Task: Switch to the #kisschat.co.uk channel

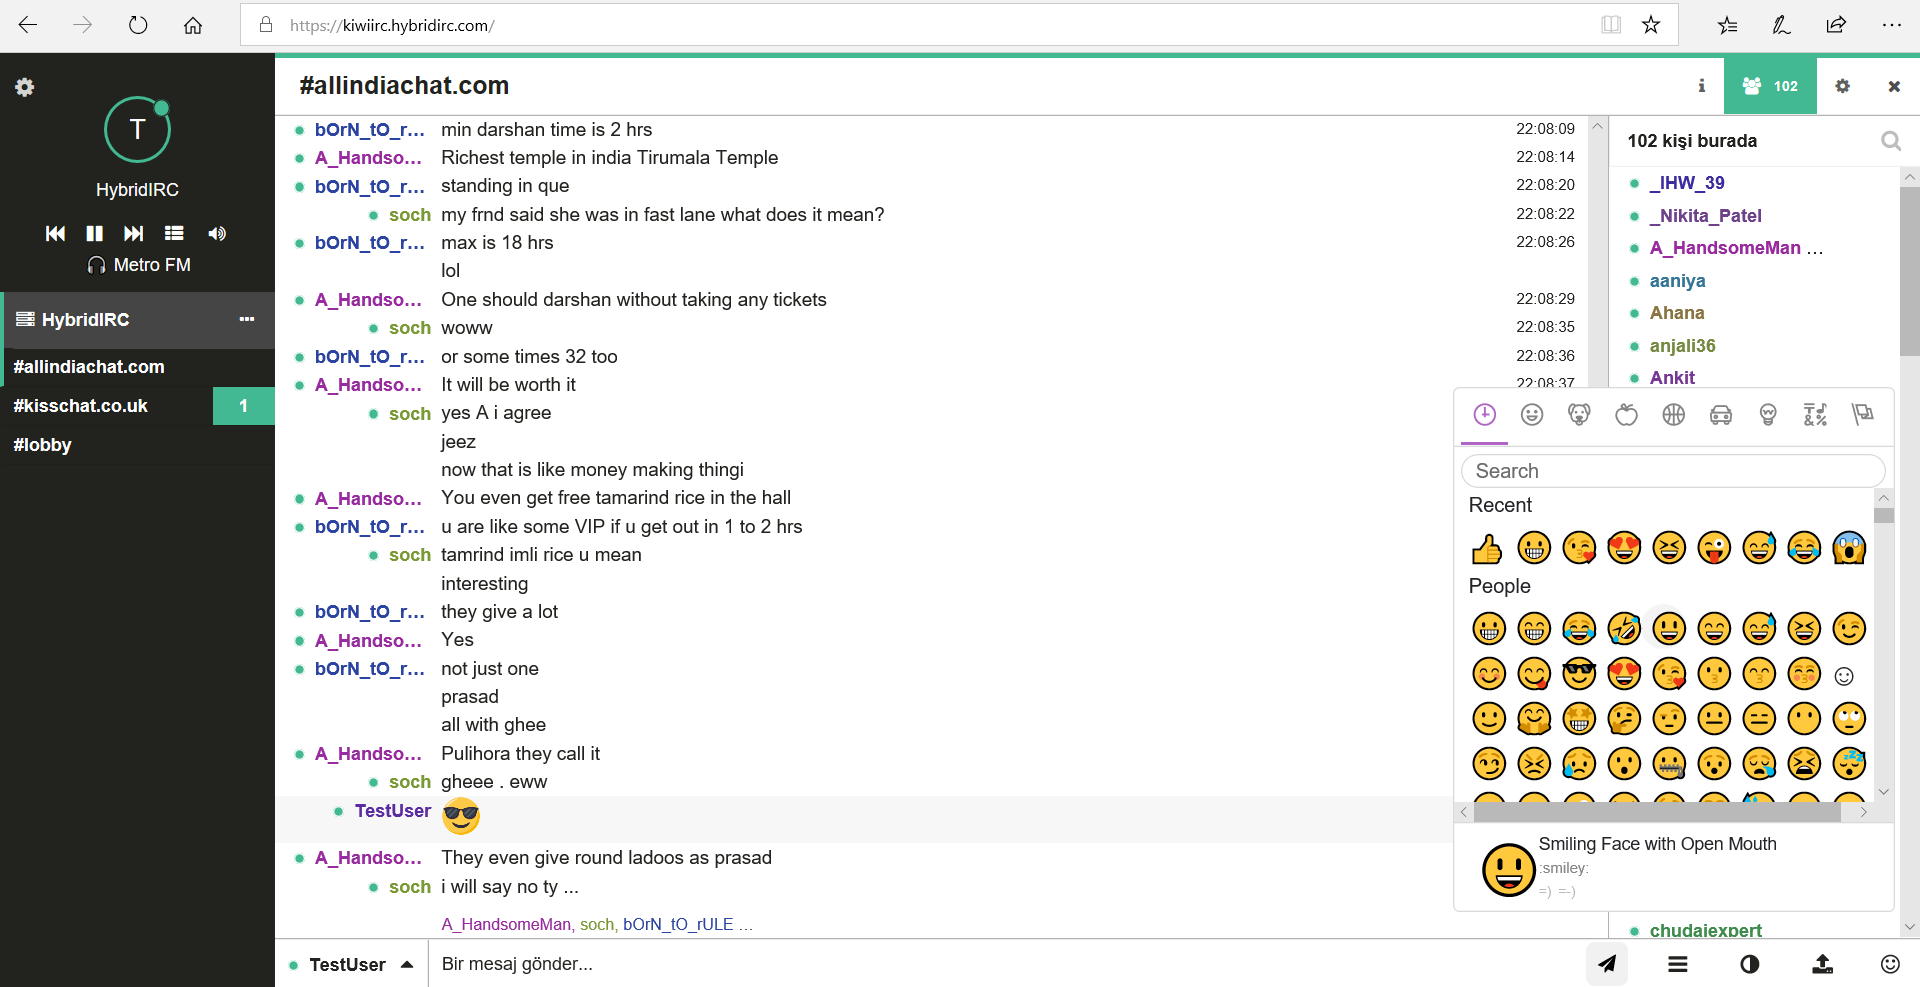Action: coord(80,406)
